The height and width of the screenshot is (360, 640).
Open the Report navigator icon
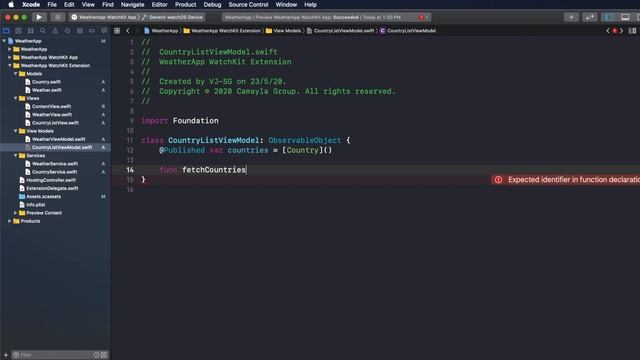point(104,31)
